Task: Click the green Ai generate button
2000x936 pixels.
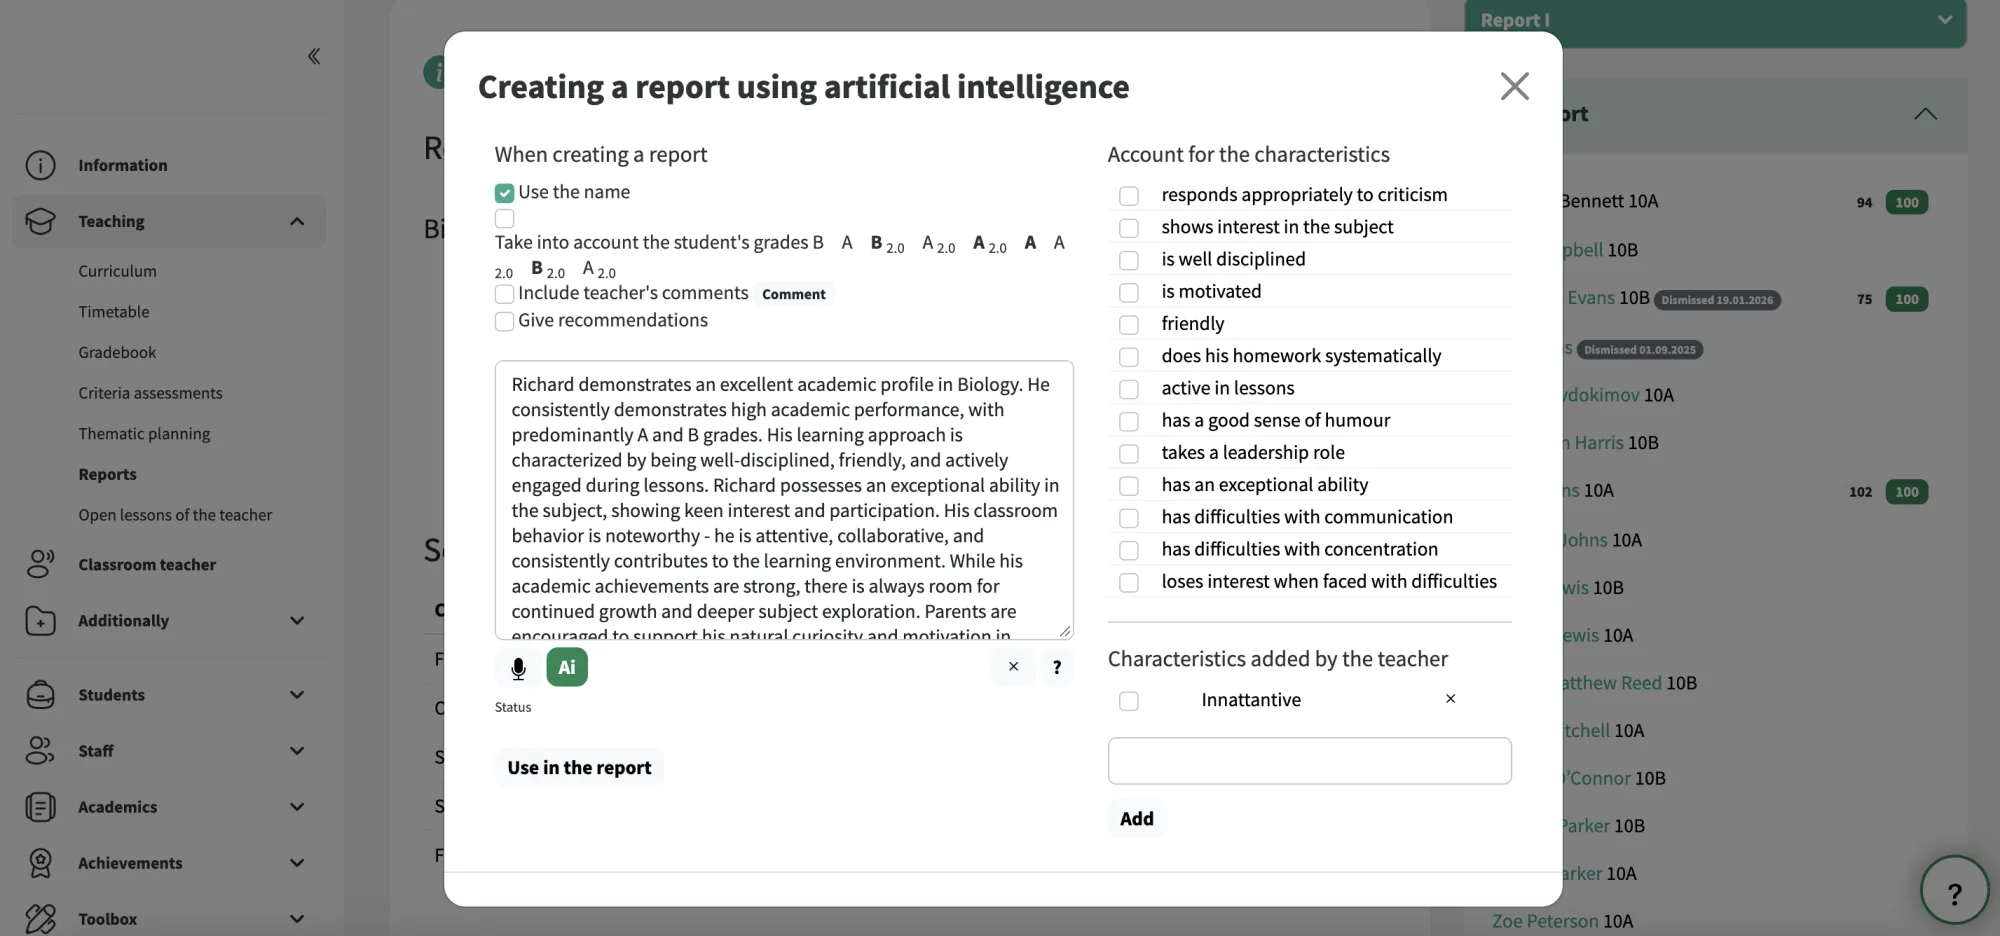Action: pyautogui.click(x=567, y=667)
